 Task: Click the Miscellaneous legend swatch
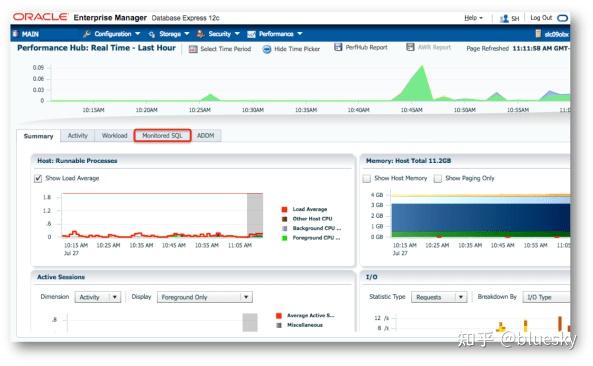(x=279, y=325)
